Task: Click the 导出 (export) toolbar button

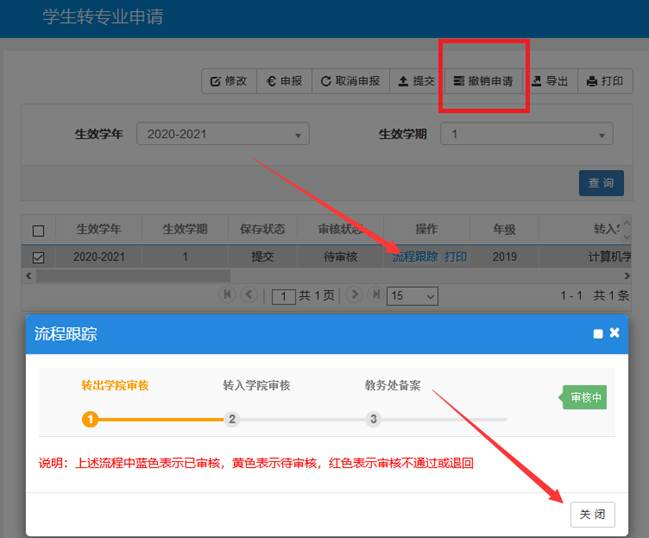Action: (x=549, y=81)
